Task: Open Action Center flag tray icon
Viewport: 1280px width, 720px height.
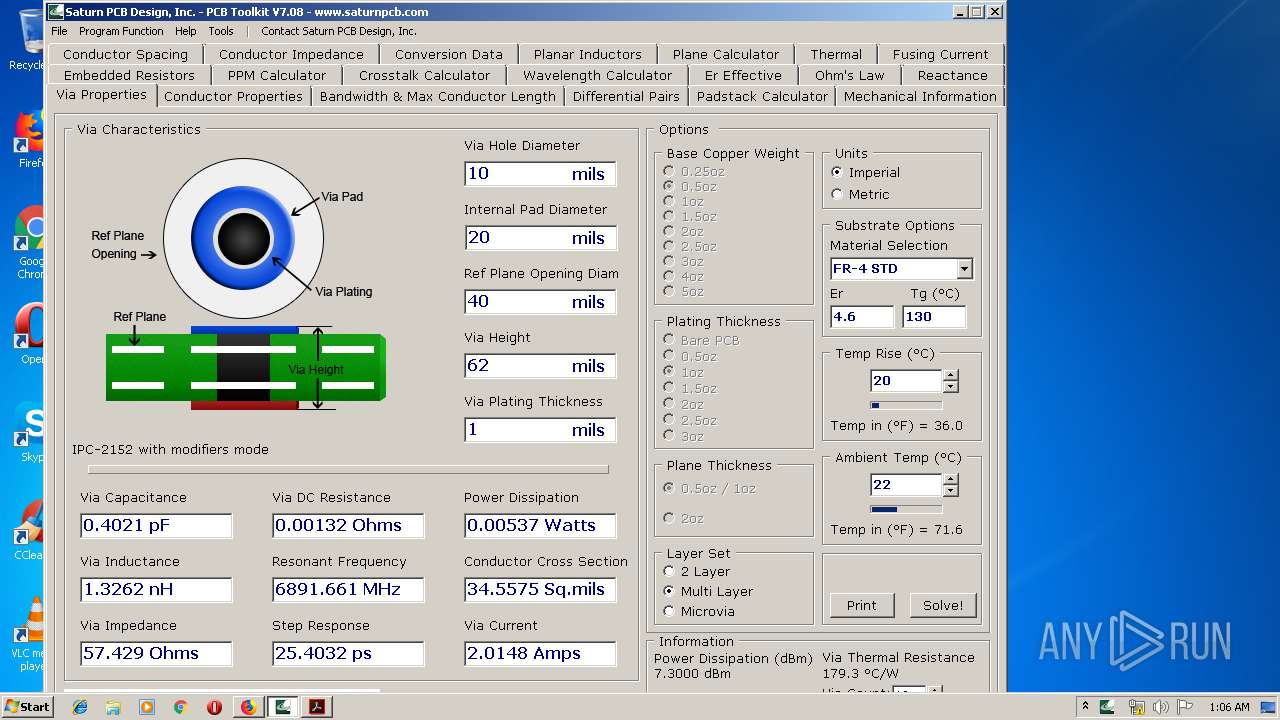Action: coord(1187,707)
